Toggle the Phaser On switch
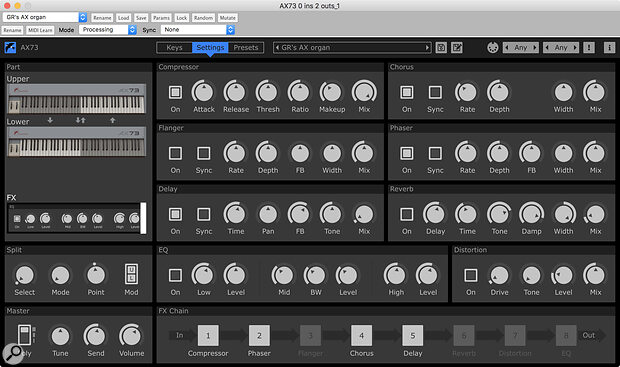 (x=407, y=153)
